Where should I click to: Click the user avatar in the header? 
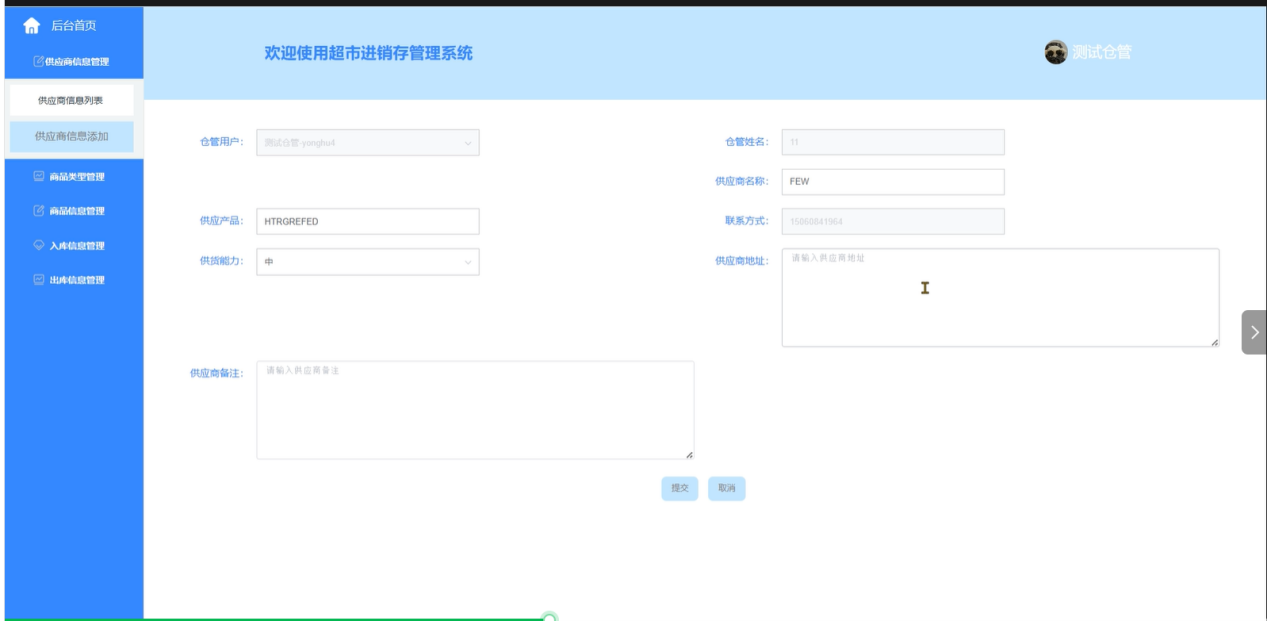(1055, 53)
